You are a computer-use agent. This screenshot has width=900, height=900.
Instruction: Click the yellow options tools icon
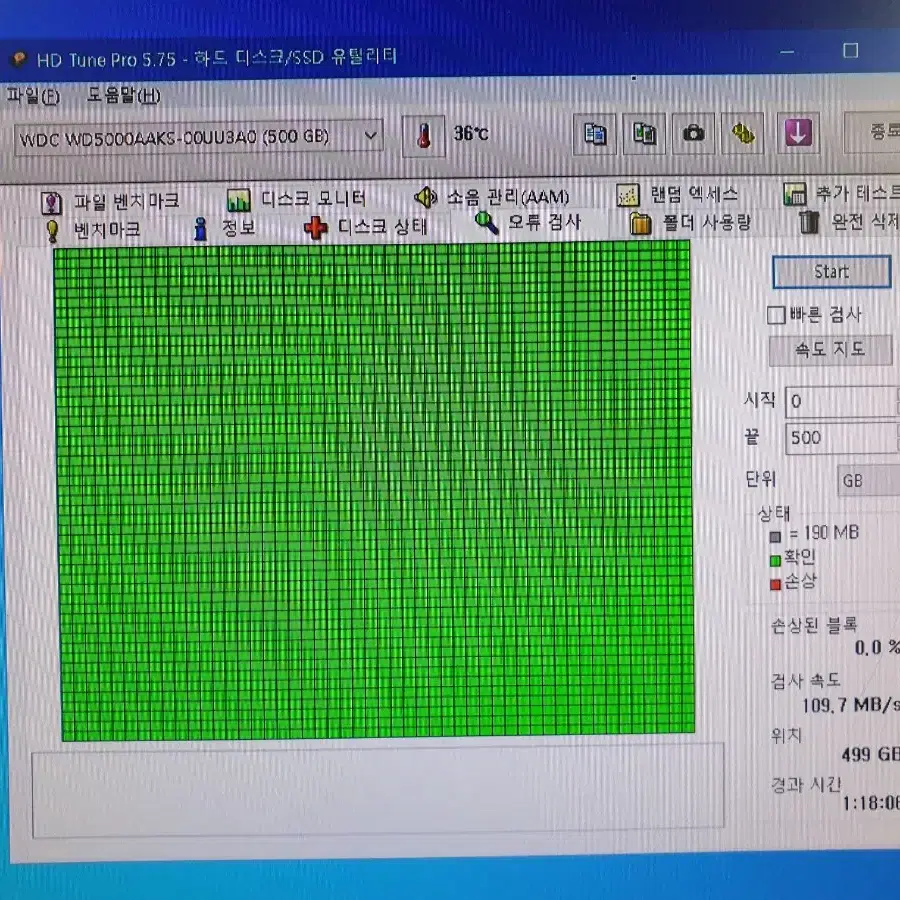point(743,134)
